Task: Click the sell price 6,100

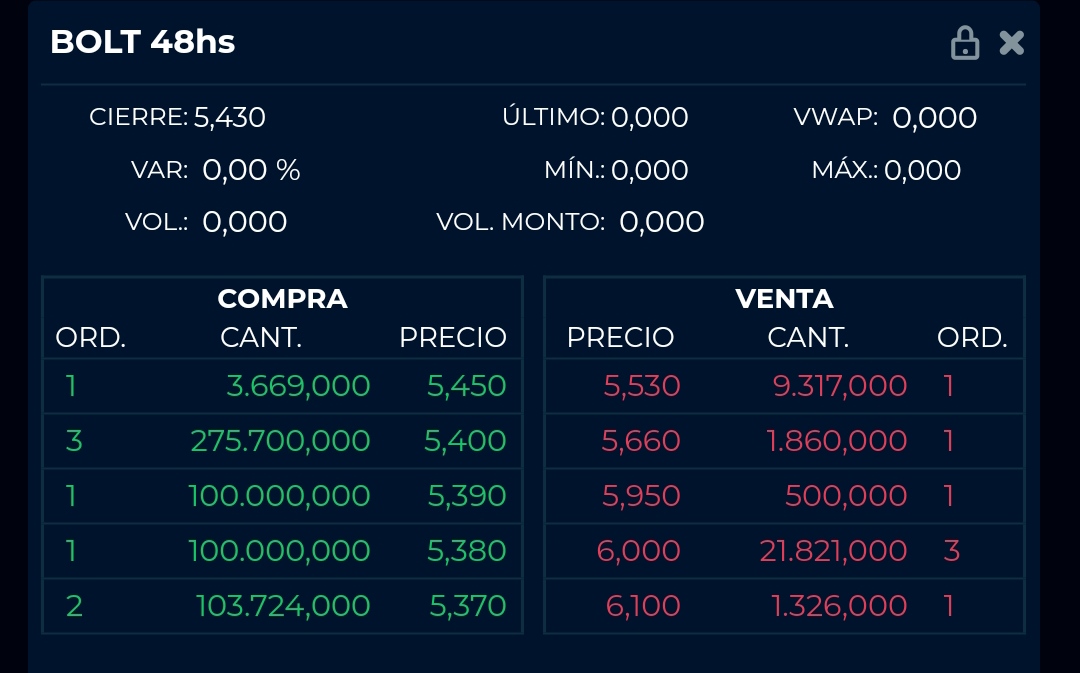Action: tap(643, 606)
